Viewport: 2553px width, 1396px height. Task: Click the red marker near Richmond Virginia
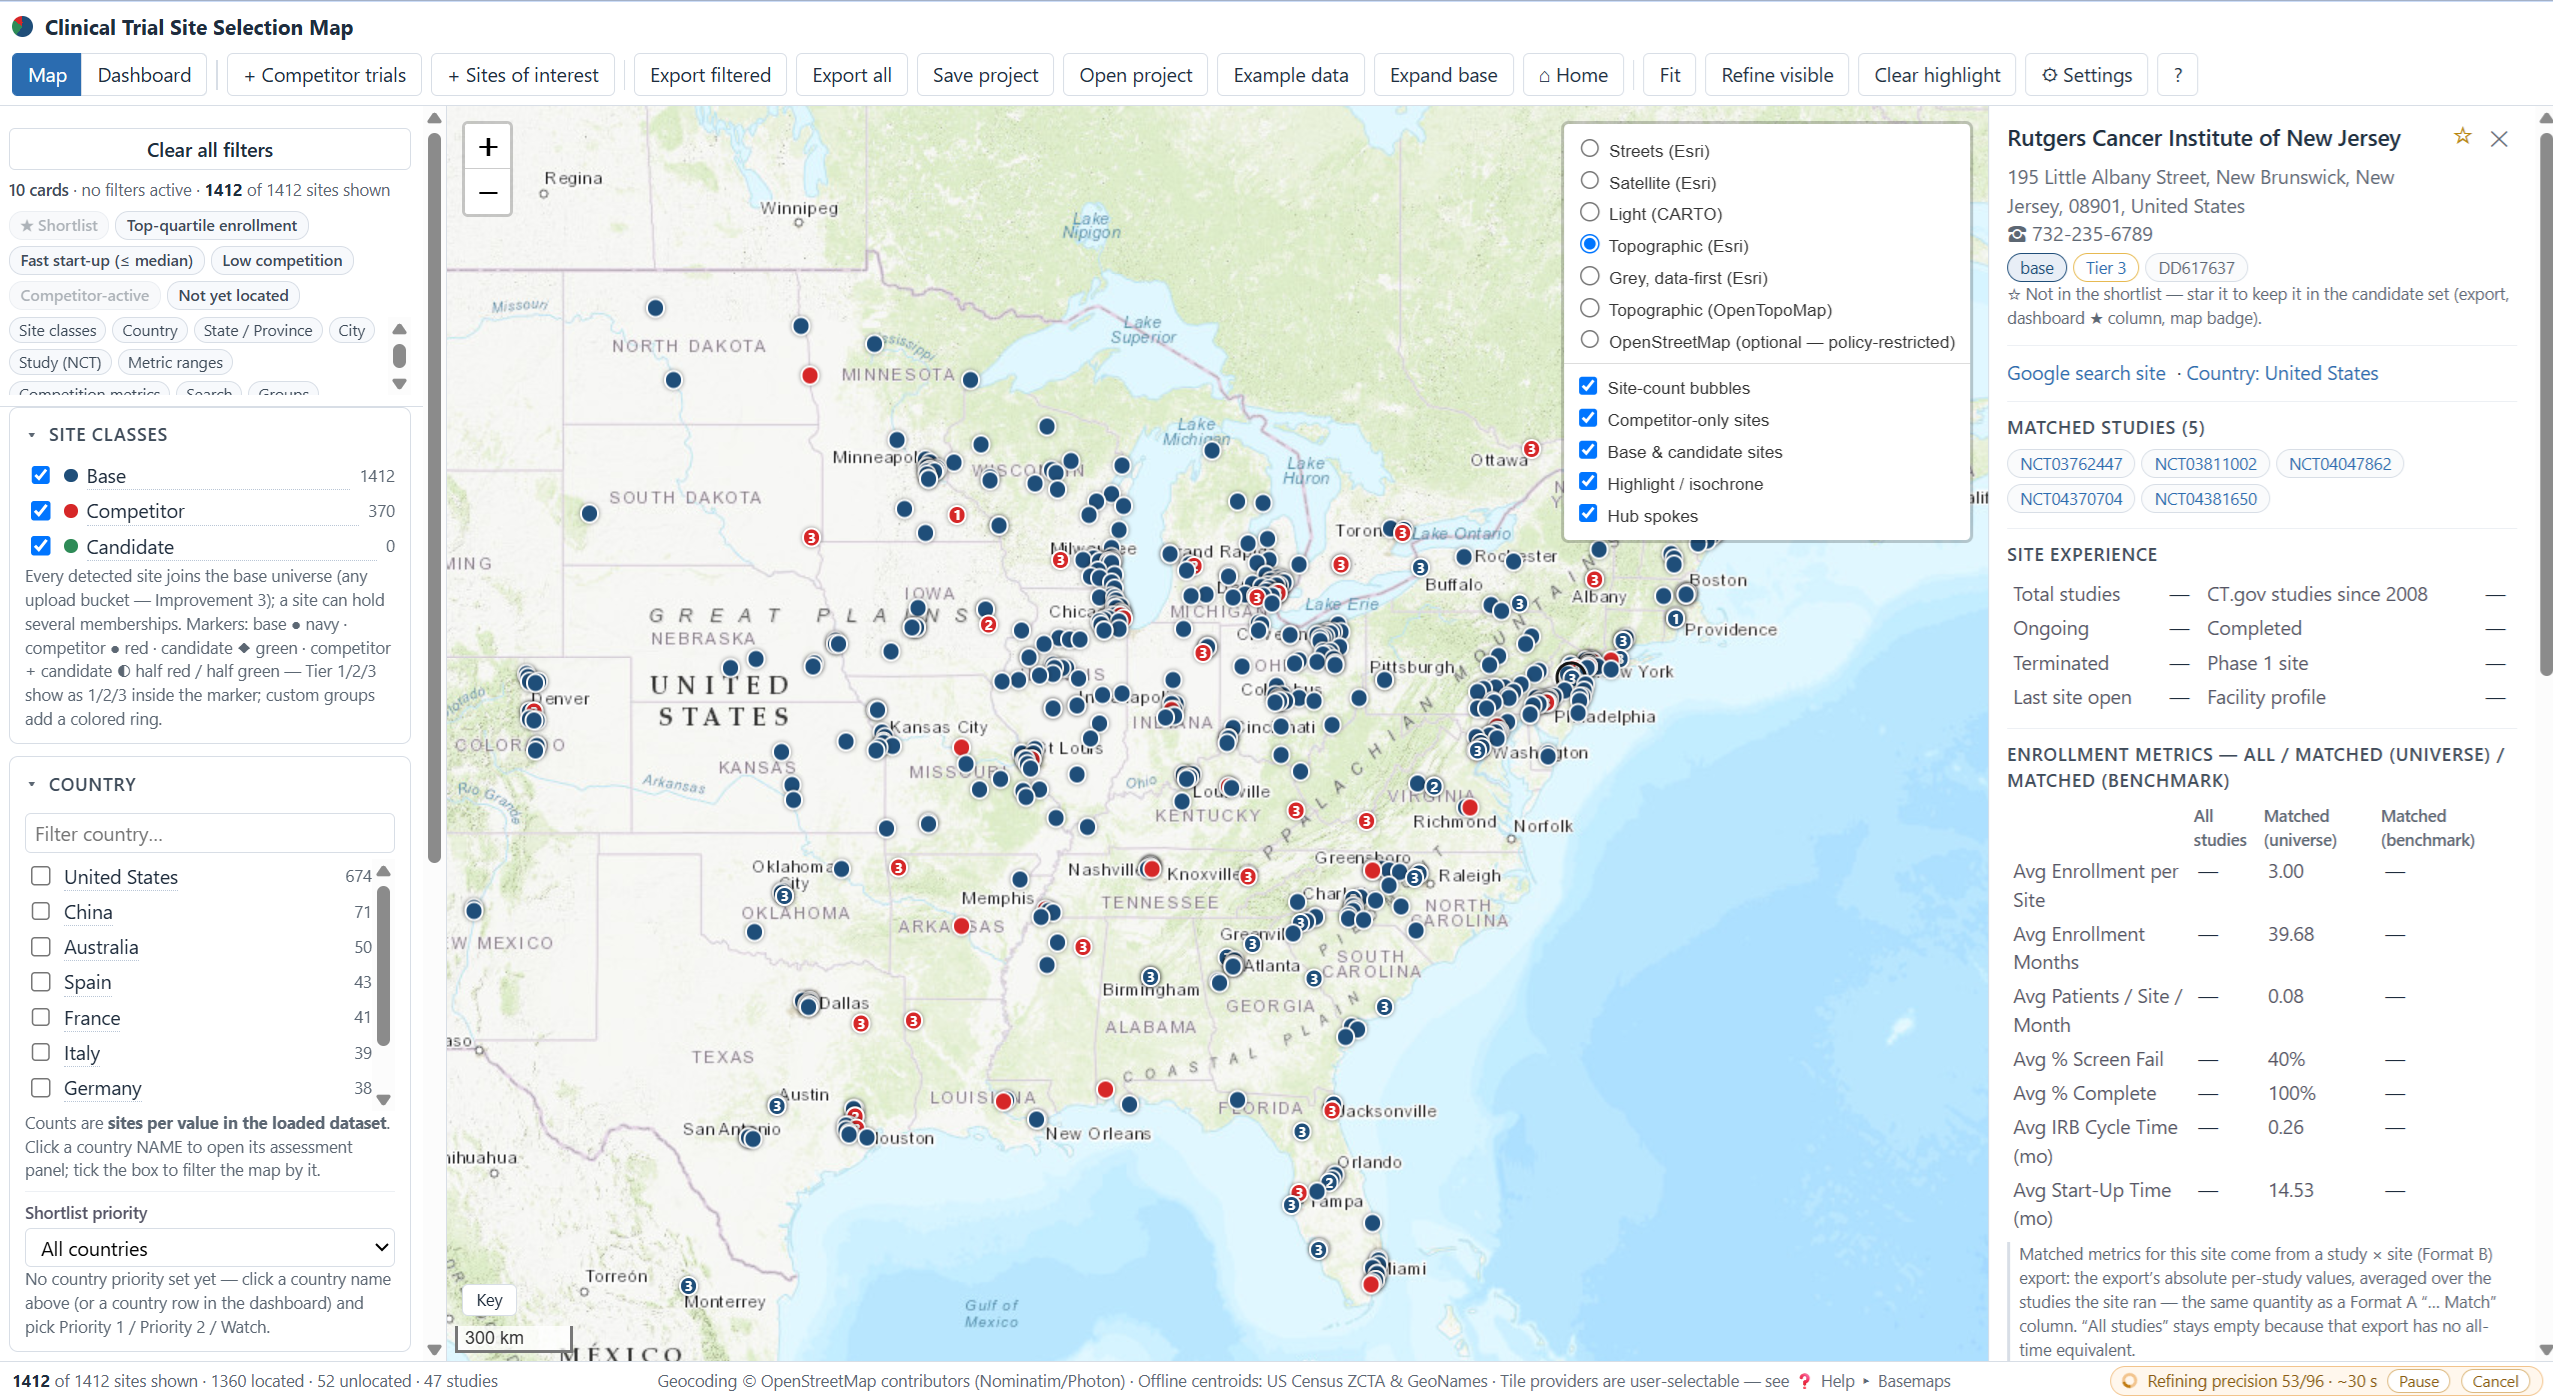point(1469,807)
